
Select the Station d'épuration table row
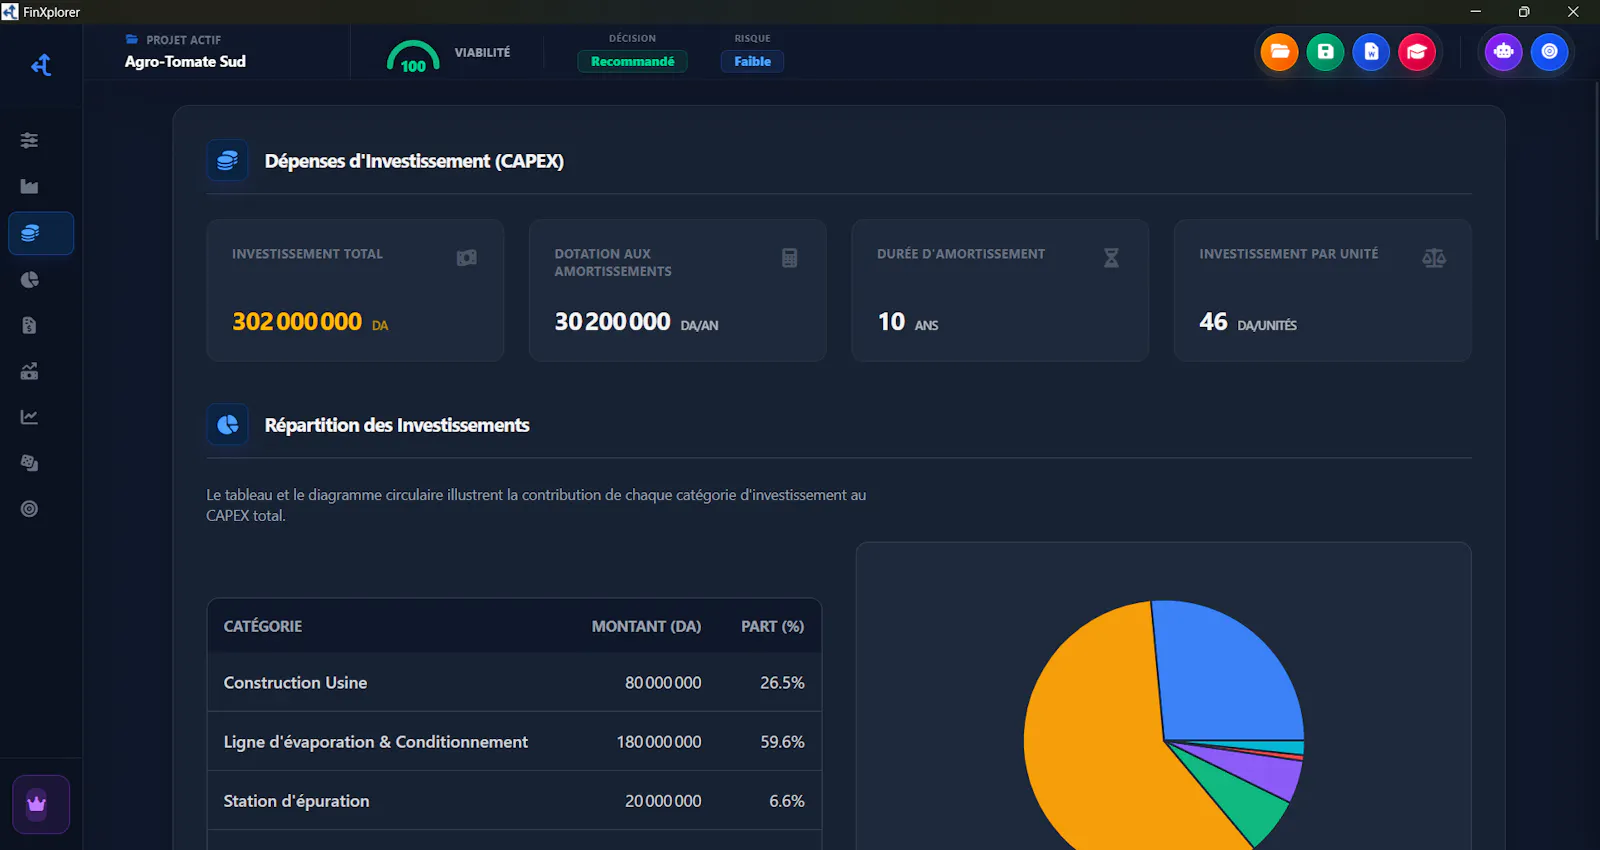click(x=514, y=800)
